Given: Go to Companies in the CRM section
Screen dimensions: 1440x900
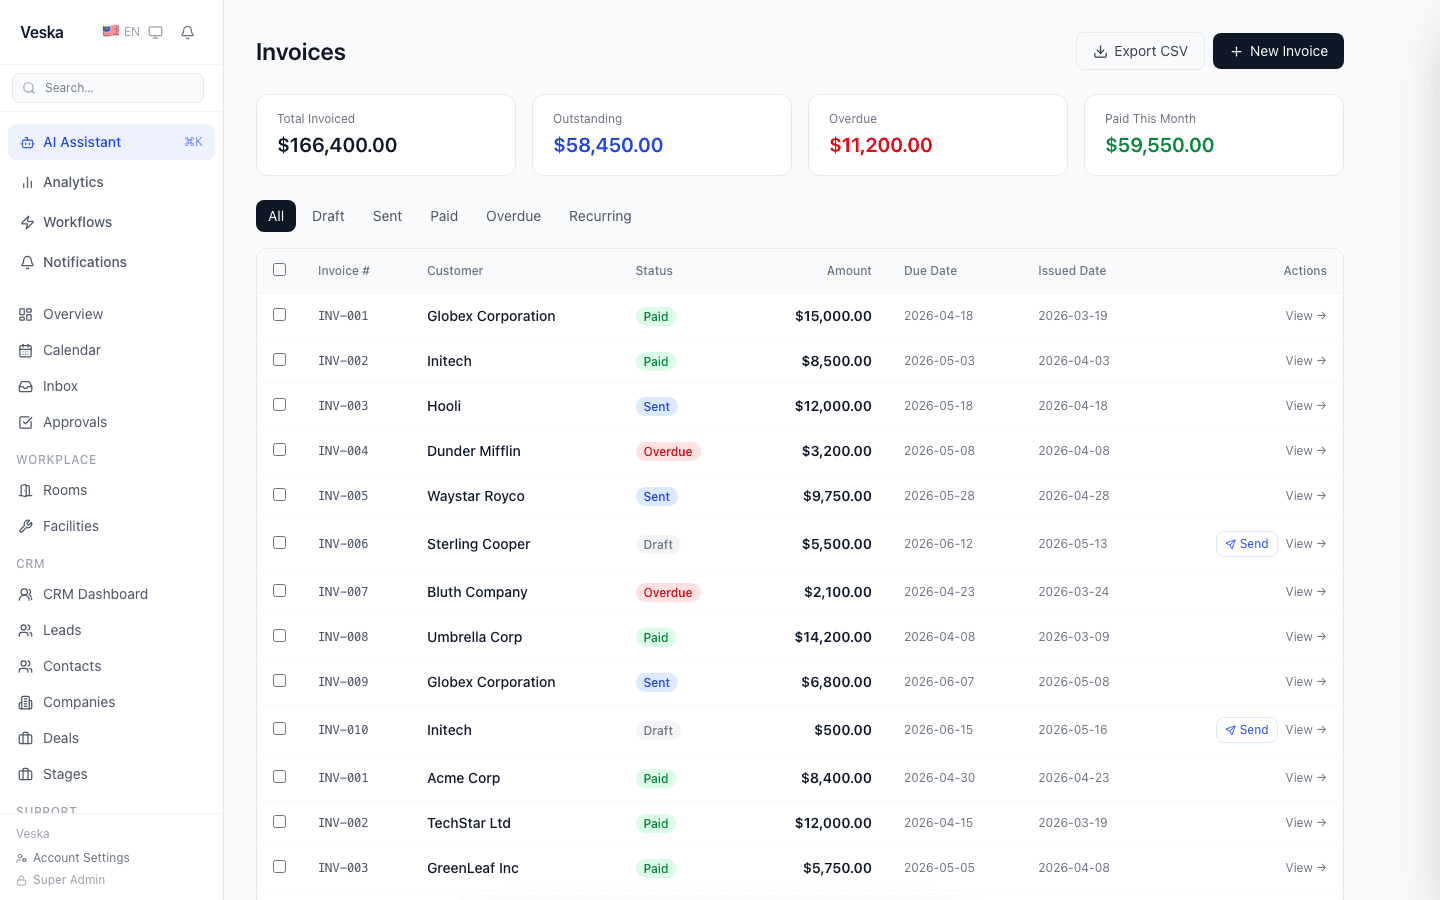Looking at the screenshot, I should tap(111, 702).
